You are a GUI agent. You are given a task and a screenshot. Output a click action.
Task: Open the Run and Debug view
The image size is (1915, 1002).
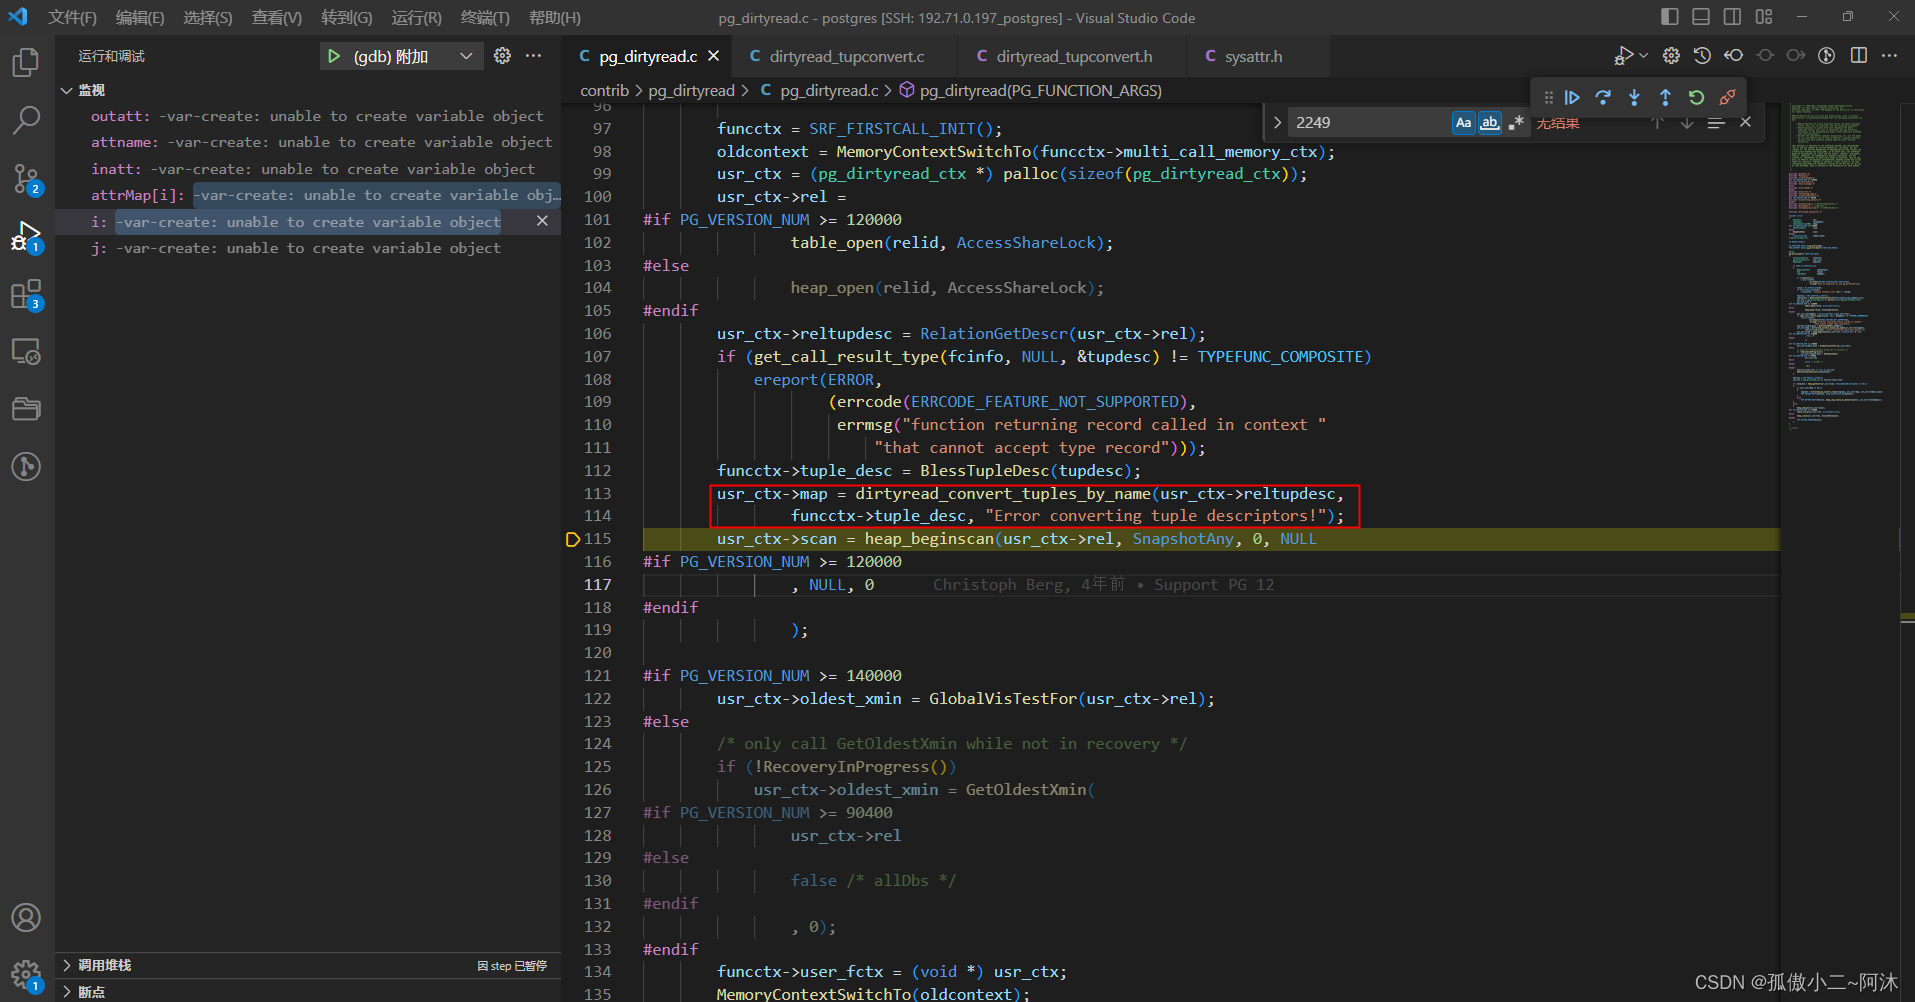click(x=26, y=237)
